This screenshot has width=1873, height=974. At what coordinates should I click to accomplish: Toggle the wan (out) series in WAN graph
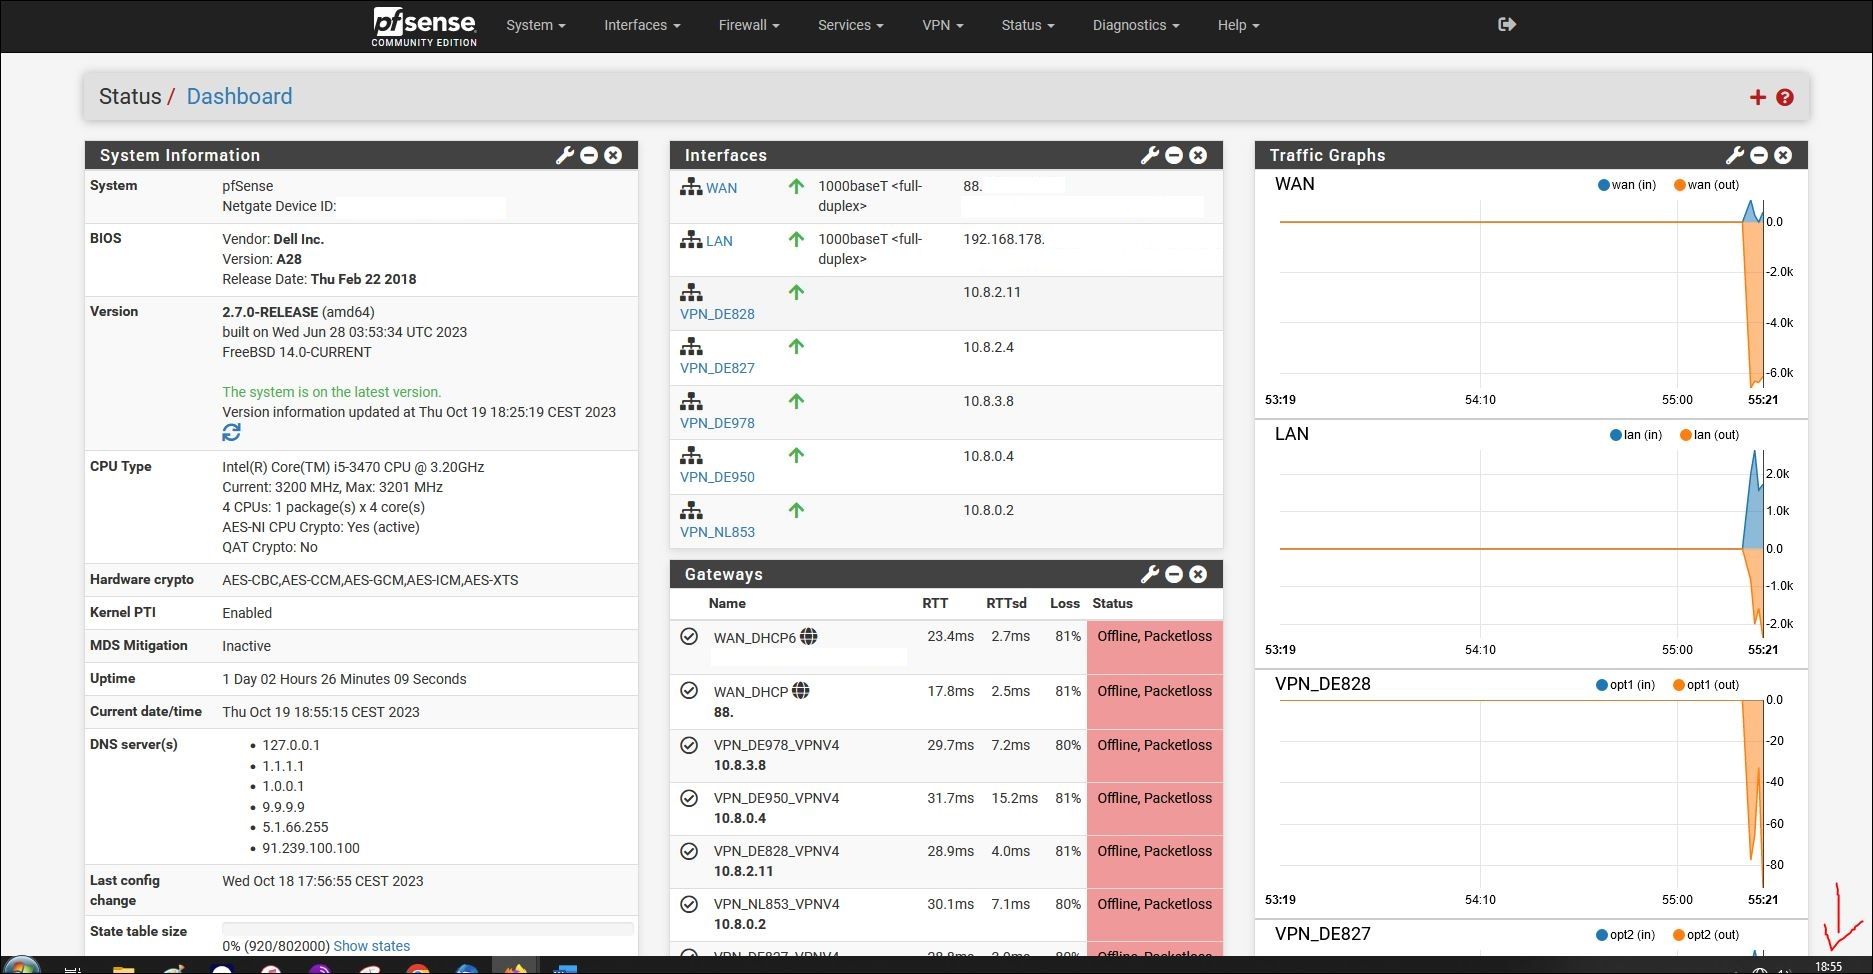click(1706, 185)
